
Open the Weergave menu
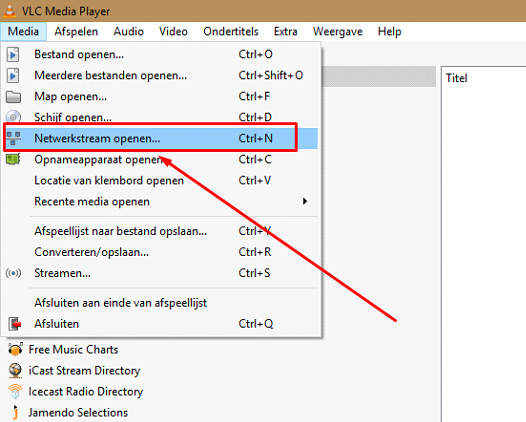click(337, 32)
